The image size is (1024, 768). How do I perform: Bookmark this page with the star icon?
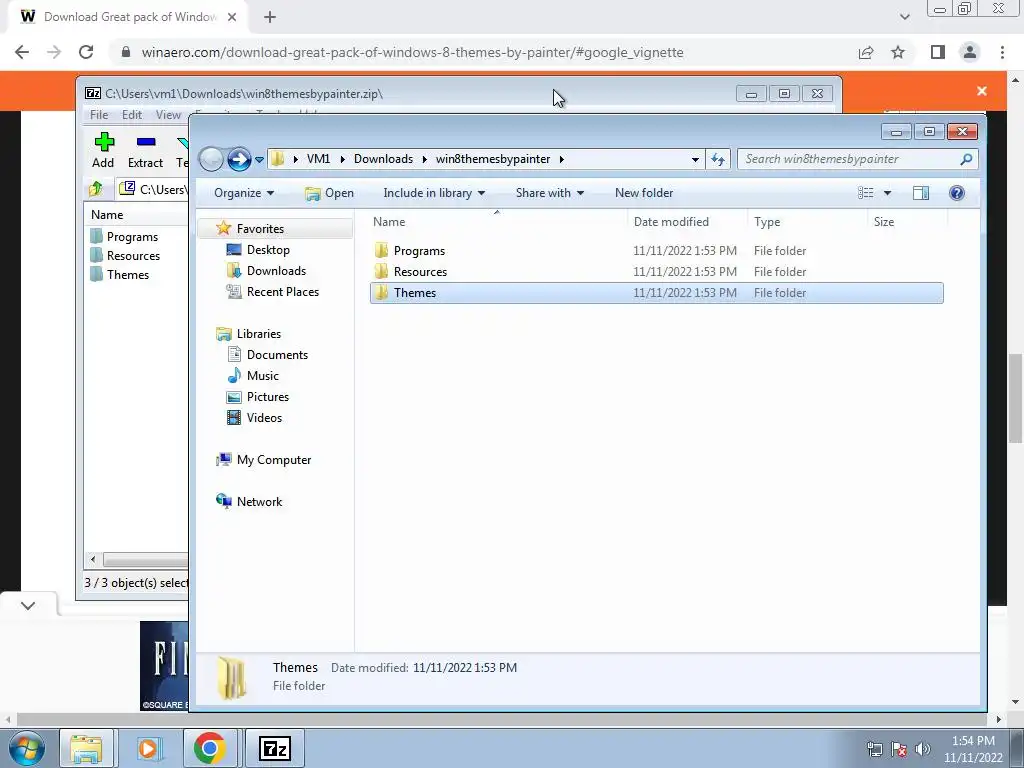click(898, 52)
